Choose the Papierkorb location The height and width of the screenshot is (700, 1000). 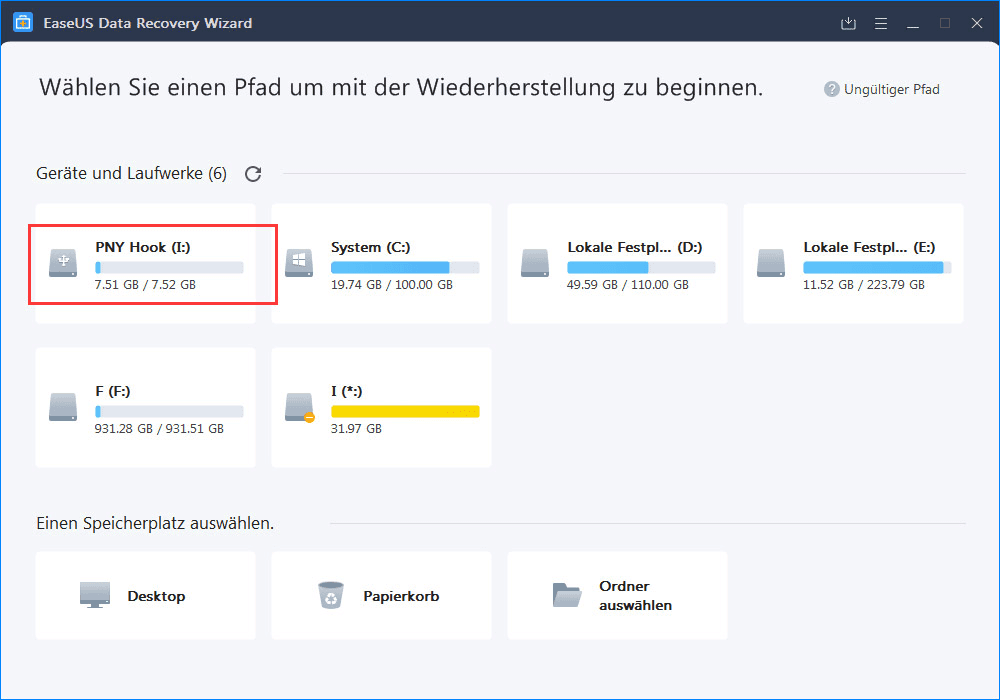(381, 595)
